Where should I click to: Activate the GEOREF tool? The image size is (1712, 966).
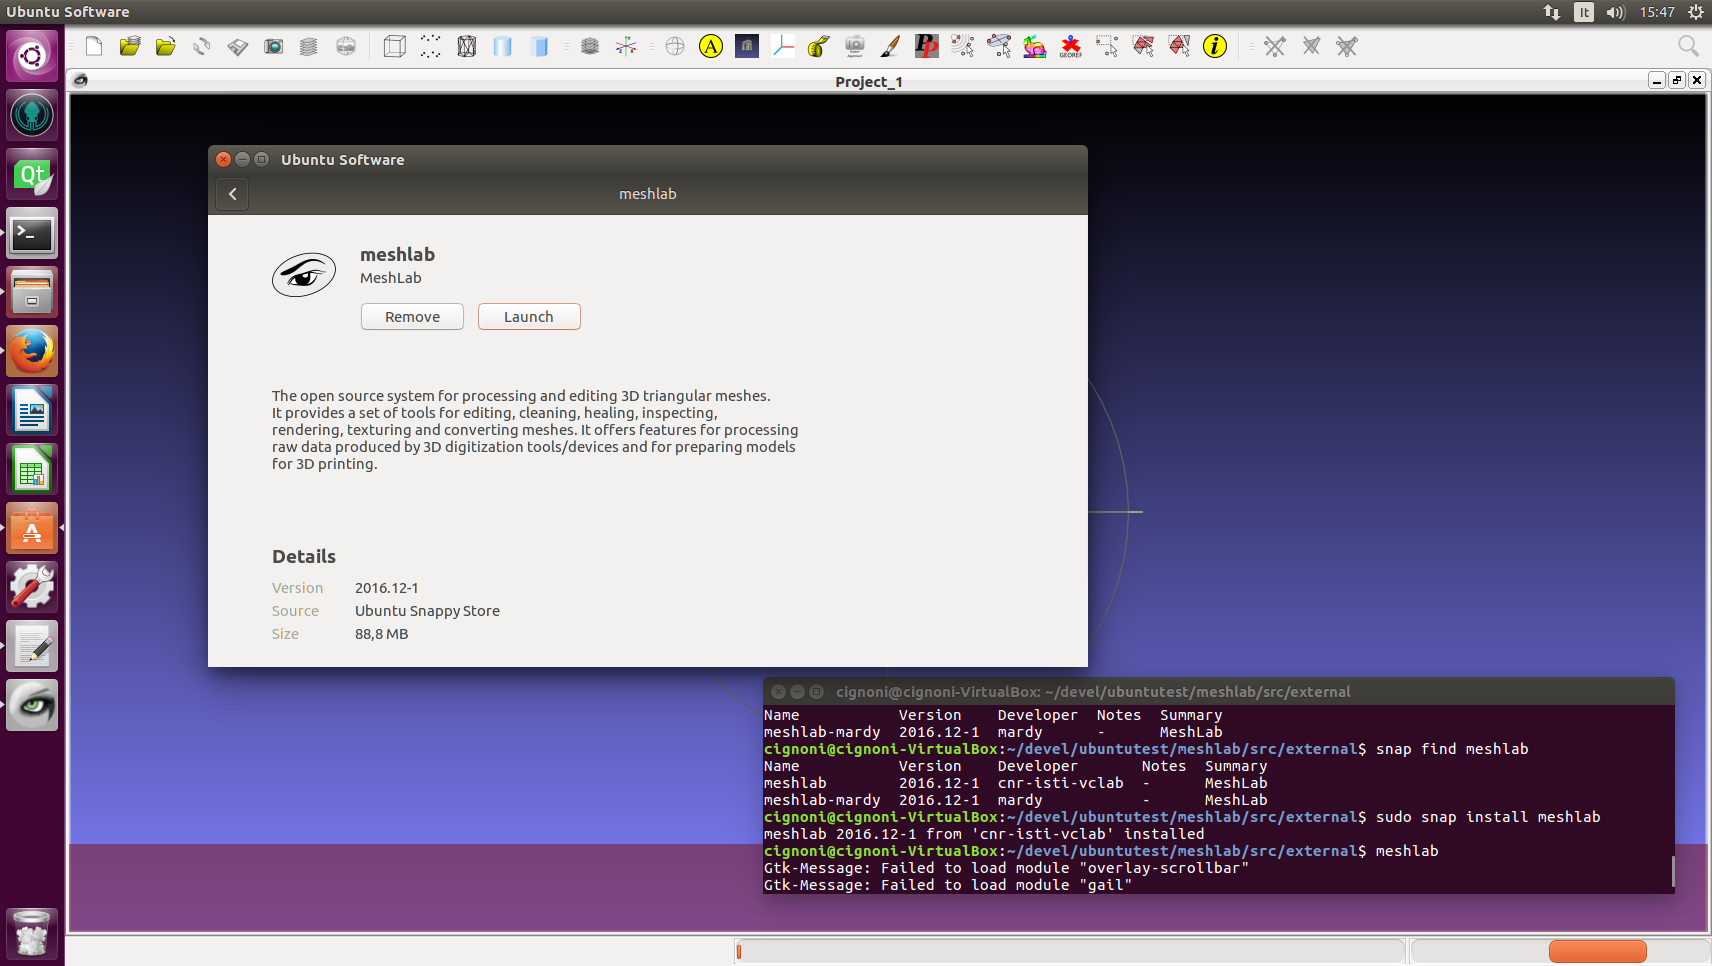[1071, 46]
